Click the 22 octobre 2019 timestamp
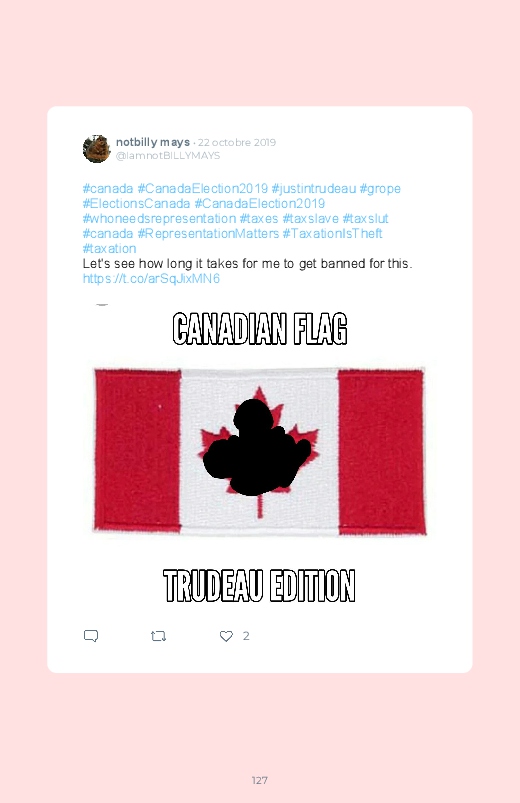The image size is (520, 803). coord(237,142)
